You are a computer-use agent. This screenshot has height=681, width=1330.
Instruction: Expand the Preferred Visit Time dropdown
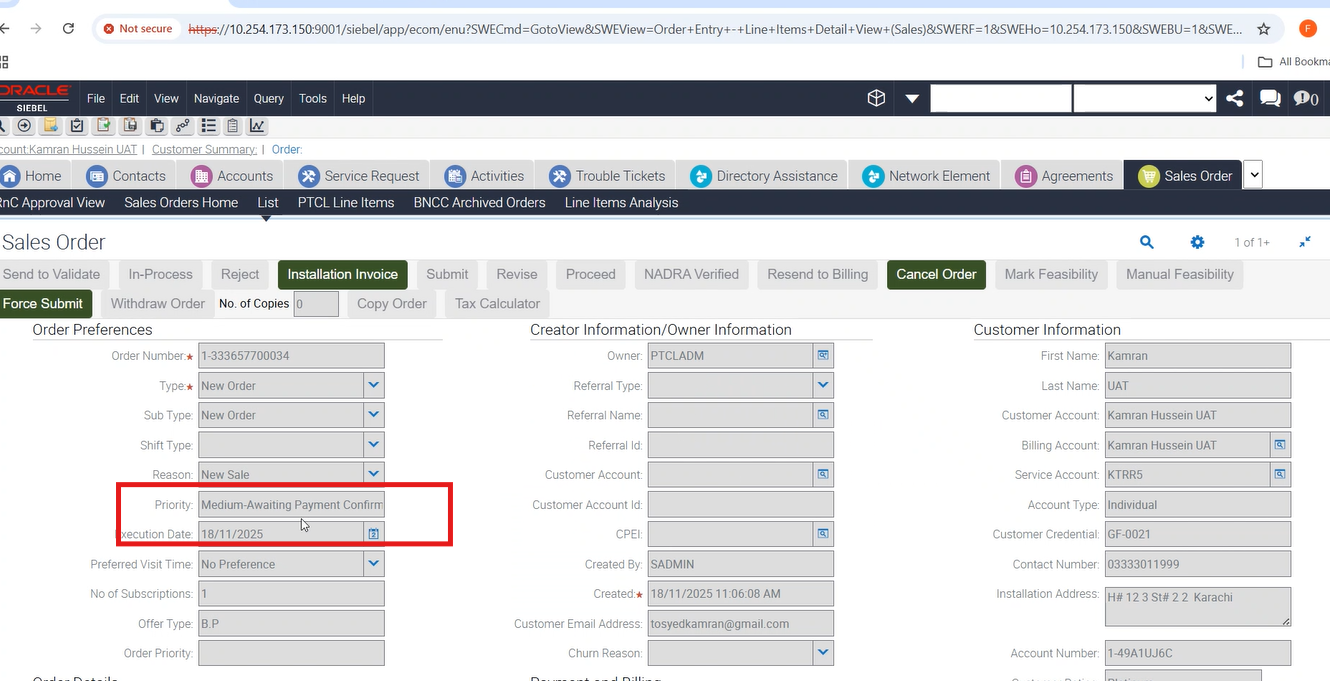pyautogui.click(x=373, y=564)
